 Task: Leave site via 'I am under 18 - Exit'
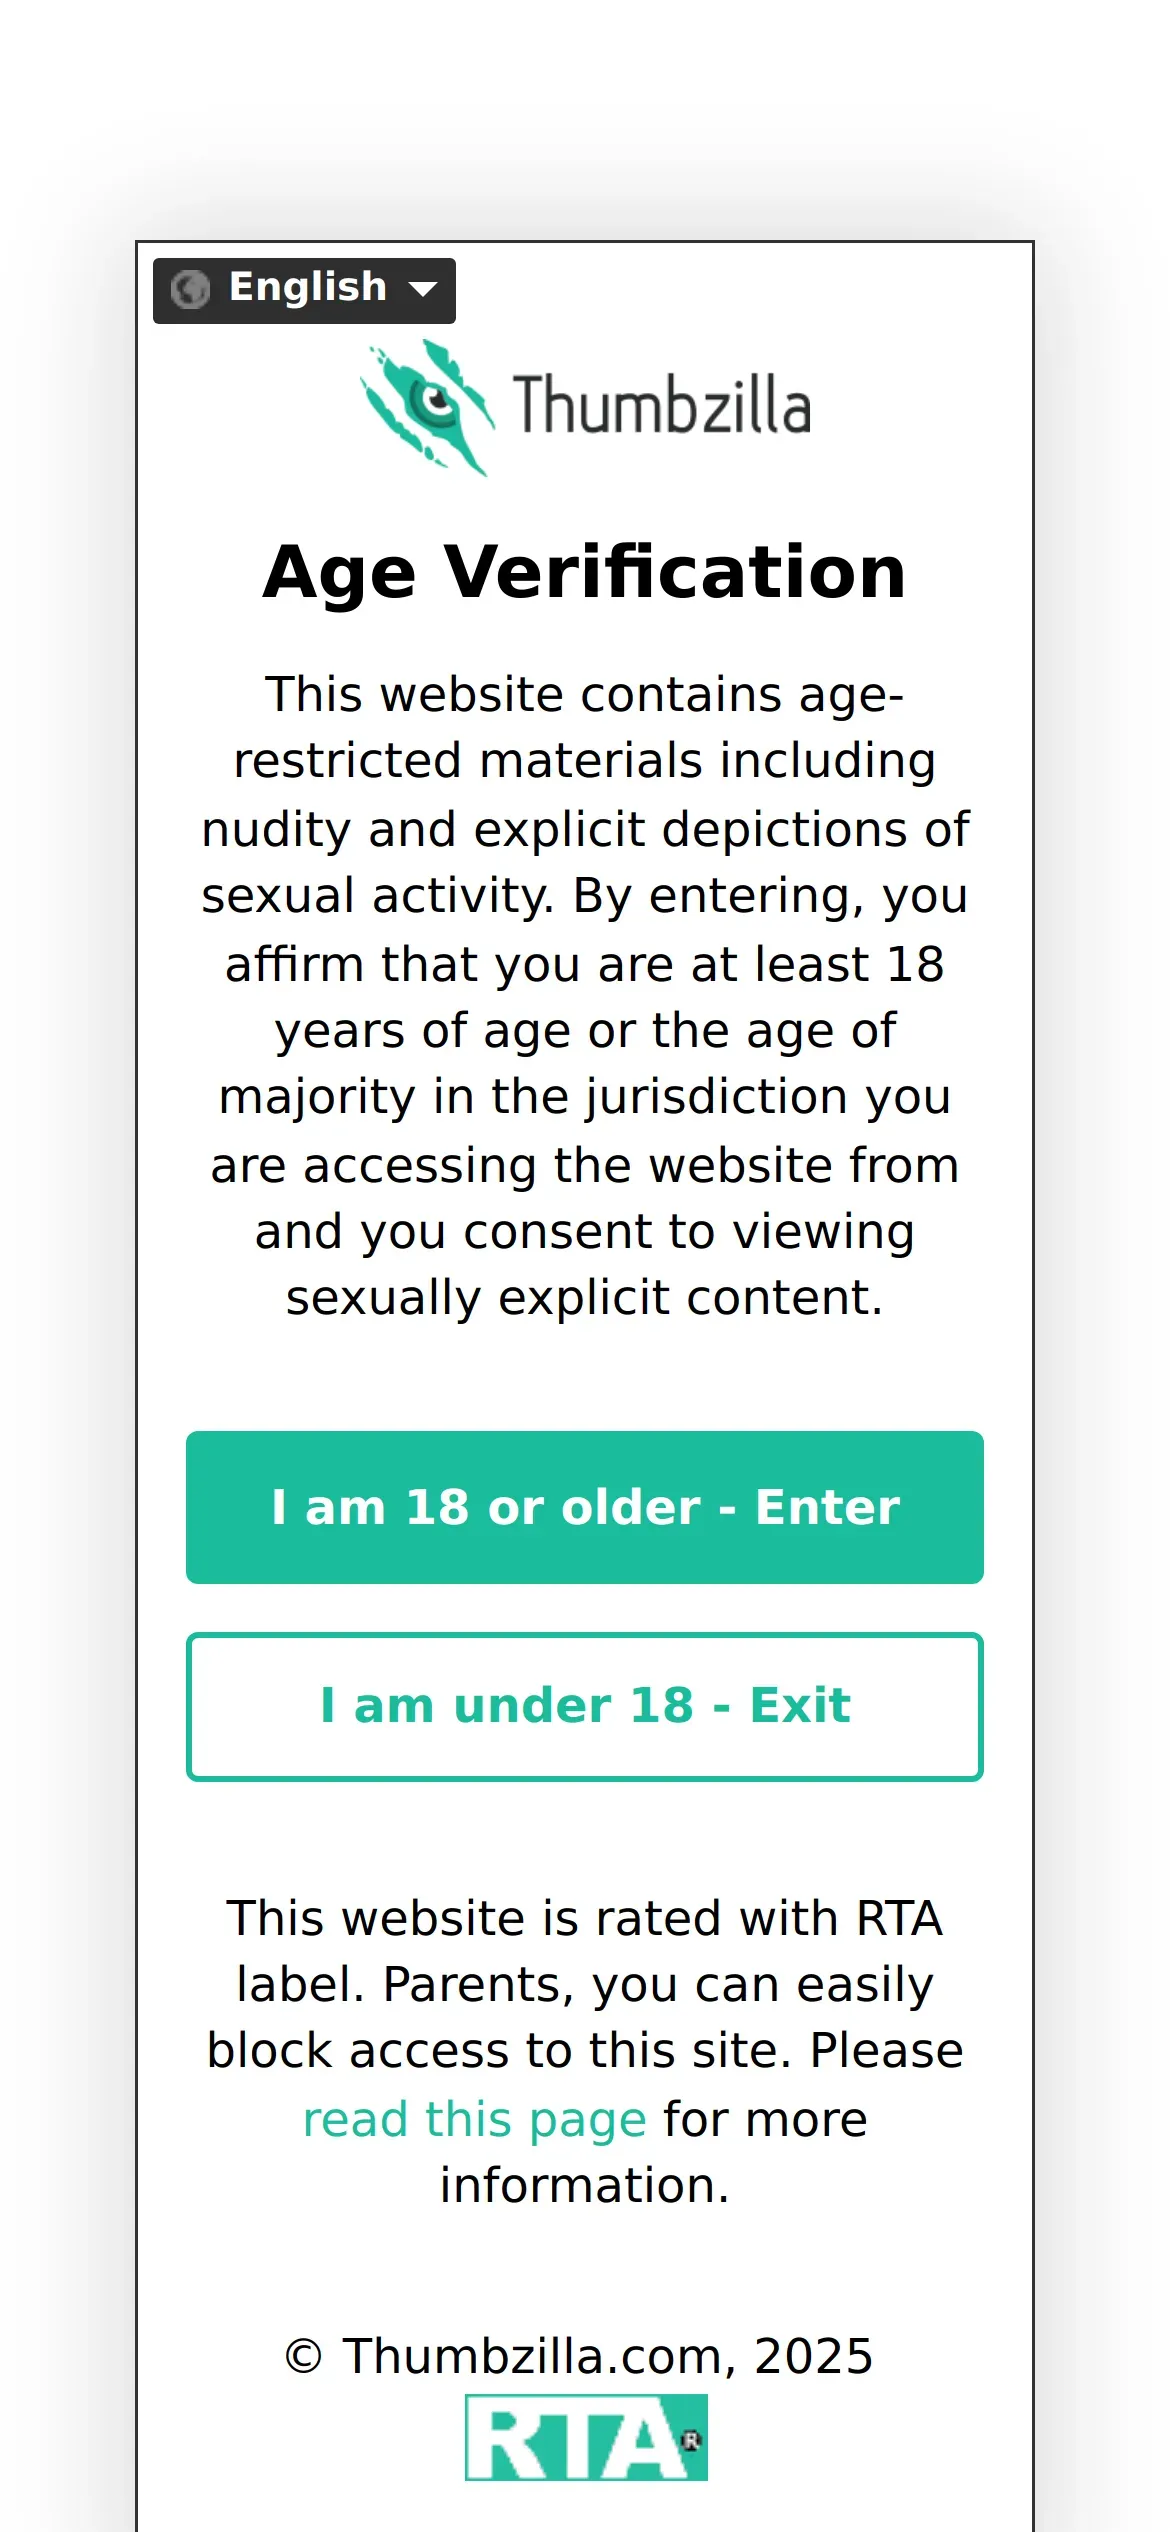pos(585,1706)
